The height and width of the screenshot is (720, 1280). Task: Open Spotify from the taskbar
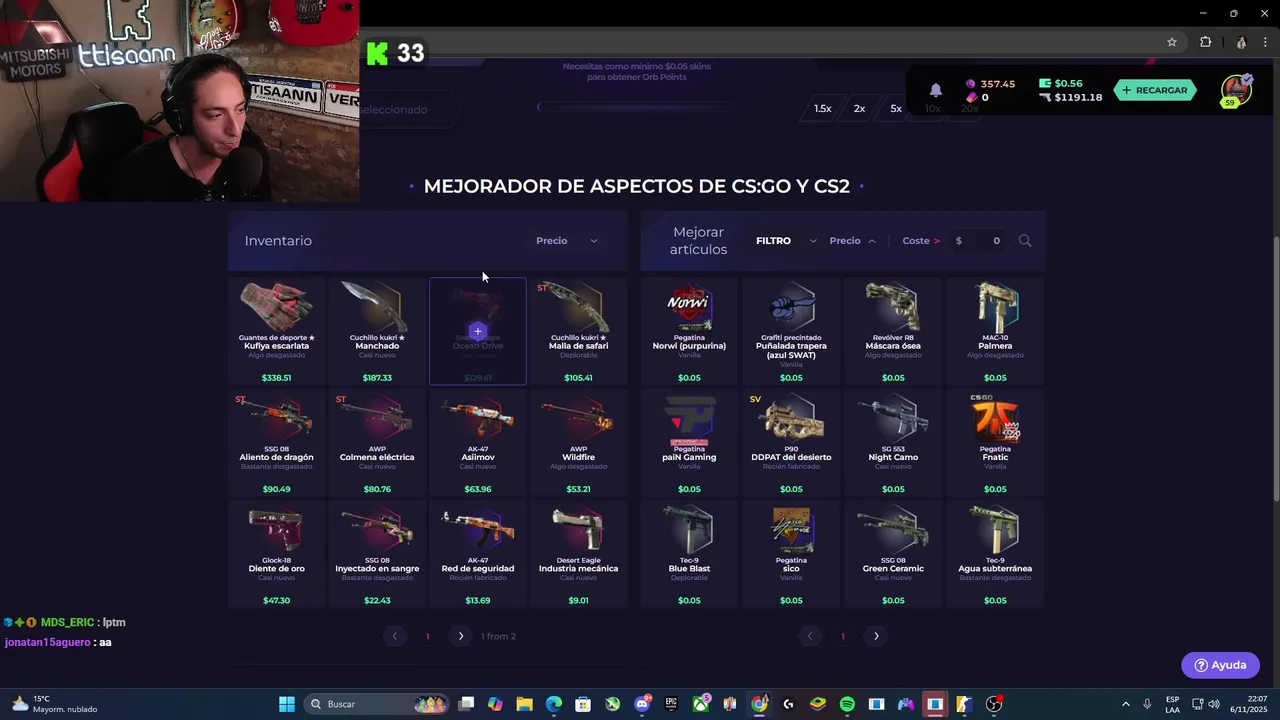tap(847, 704)
